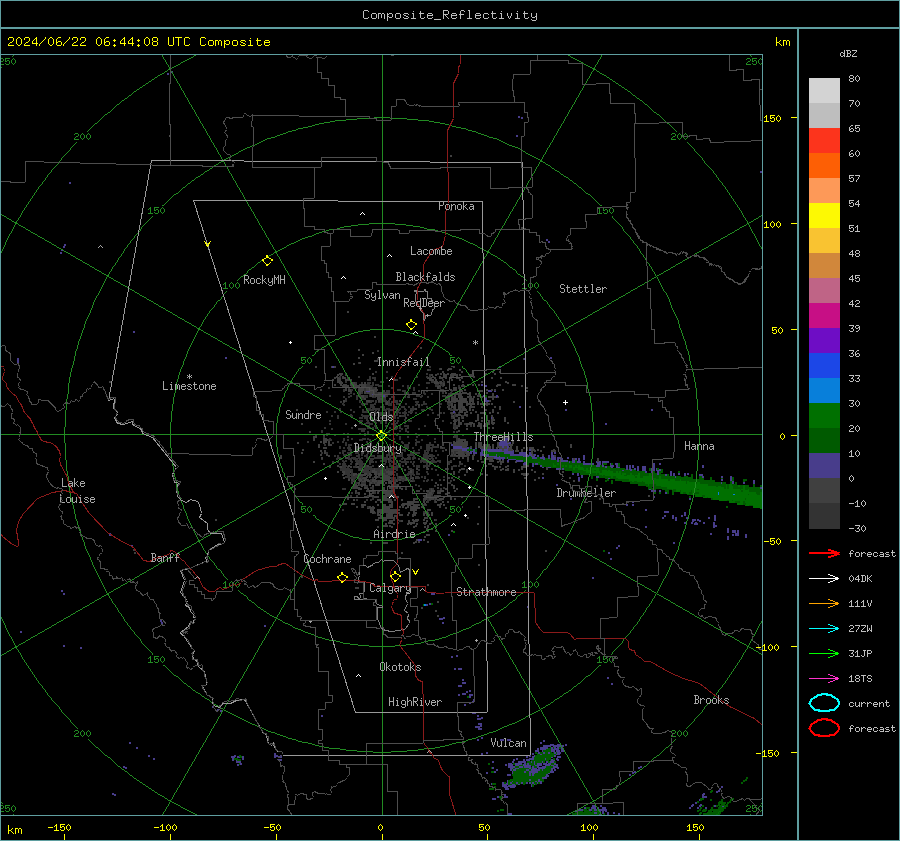
Task: Select the Lake Louise label
Action: click(x=77, y=491)
